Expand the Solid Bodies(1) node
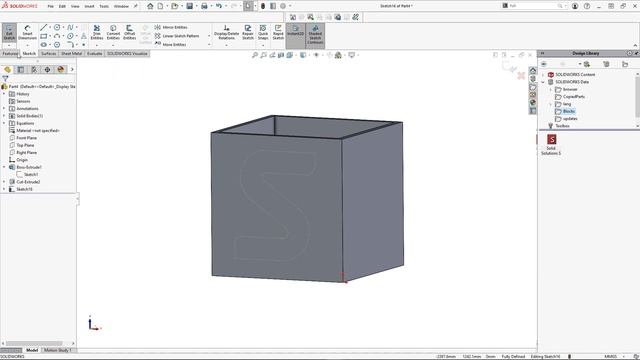This screenshot has height=360, width=640. 4,116
